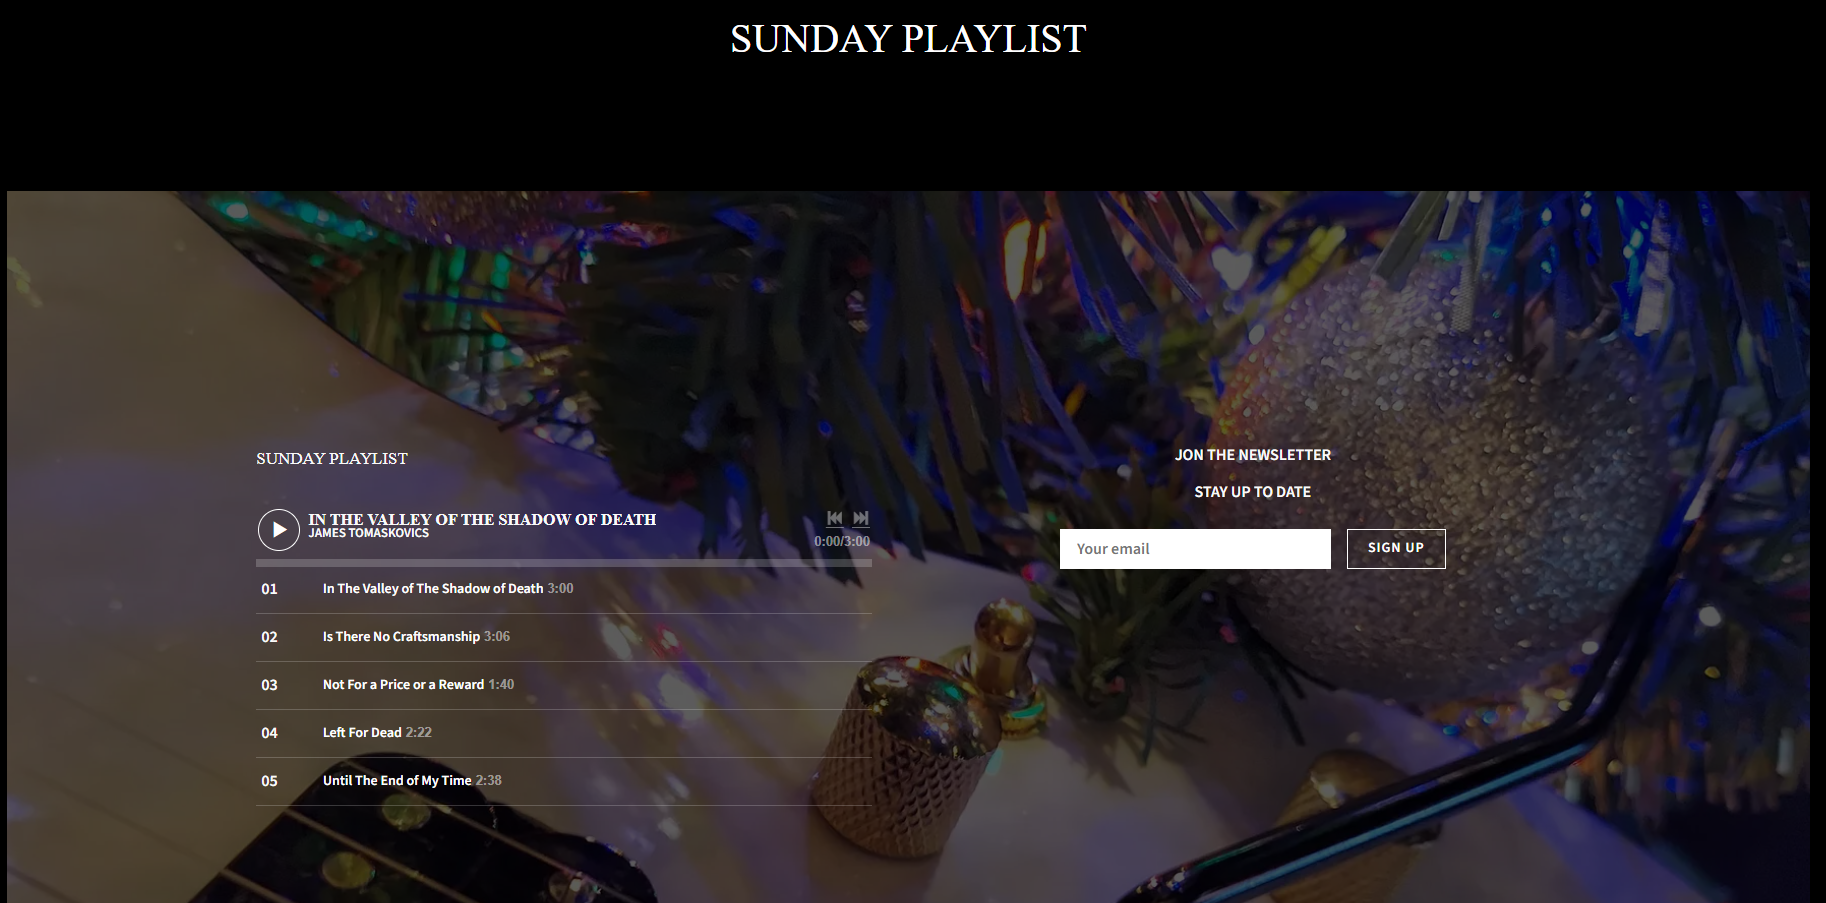Skip to the next track
The width and height of the screenshot is (1826, 903).
coord(861,518)
